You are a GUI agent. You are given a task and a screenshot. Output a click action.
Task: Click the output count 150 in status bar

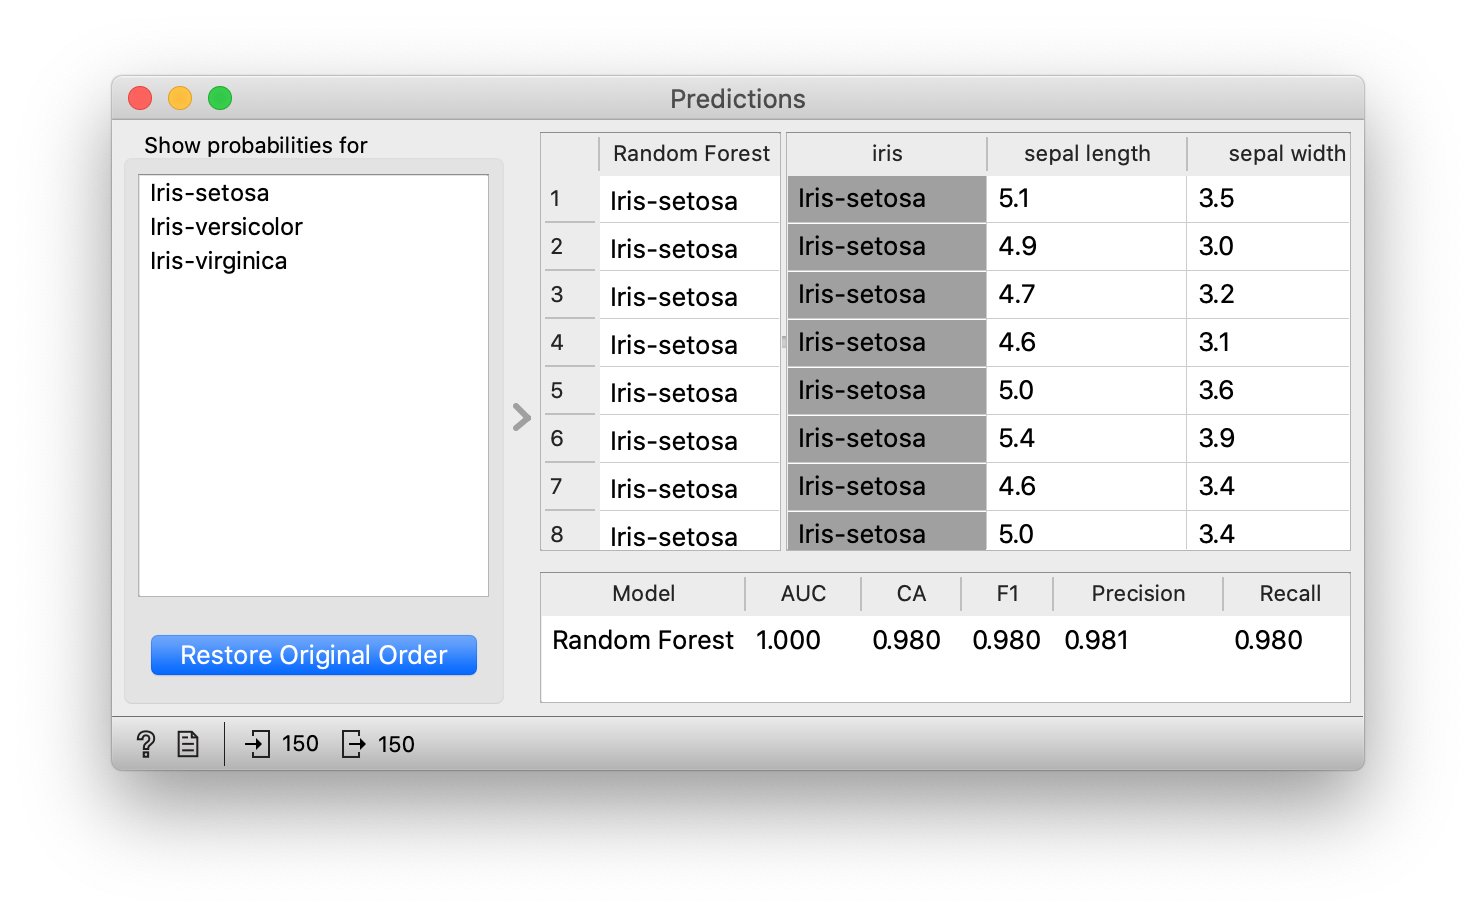click(x=396, y=744)
